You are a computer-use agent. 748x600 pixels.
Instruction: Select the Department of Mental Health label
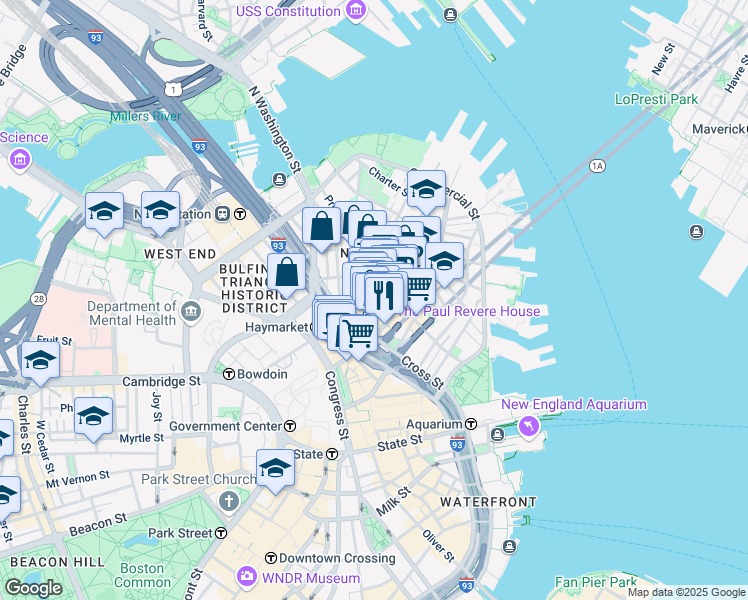[x=132, y=313]
